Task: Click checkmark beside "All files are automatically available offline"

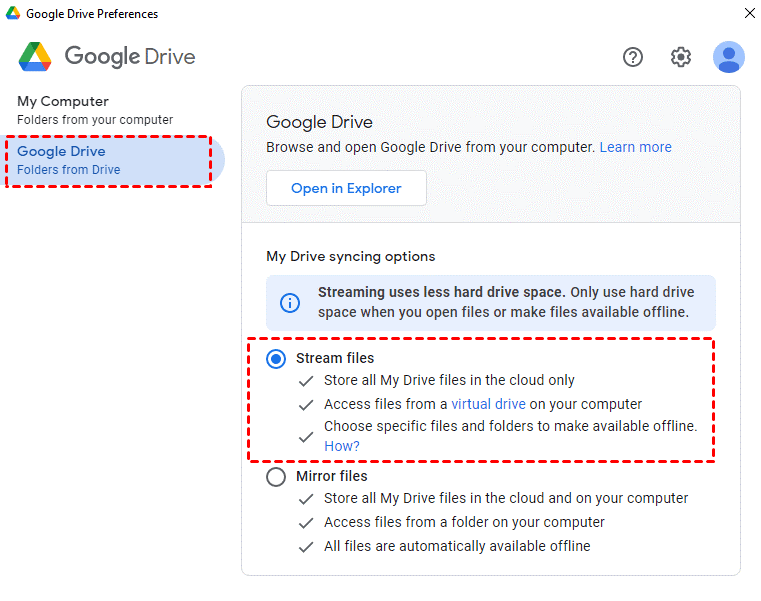Action: [306, 547]
